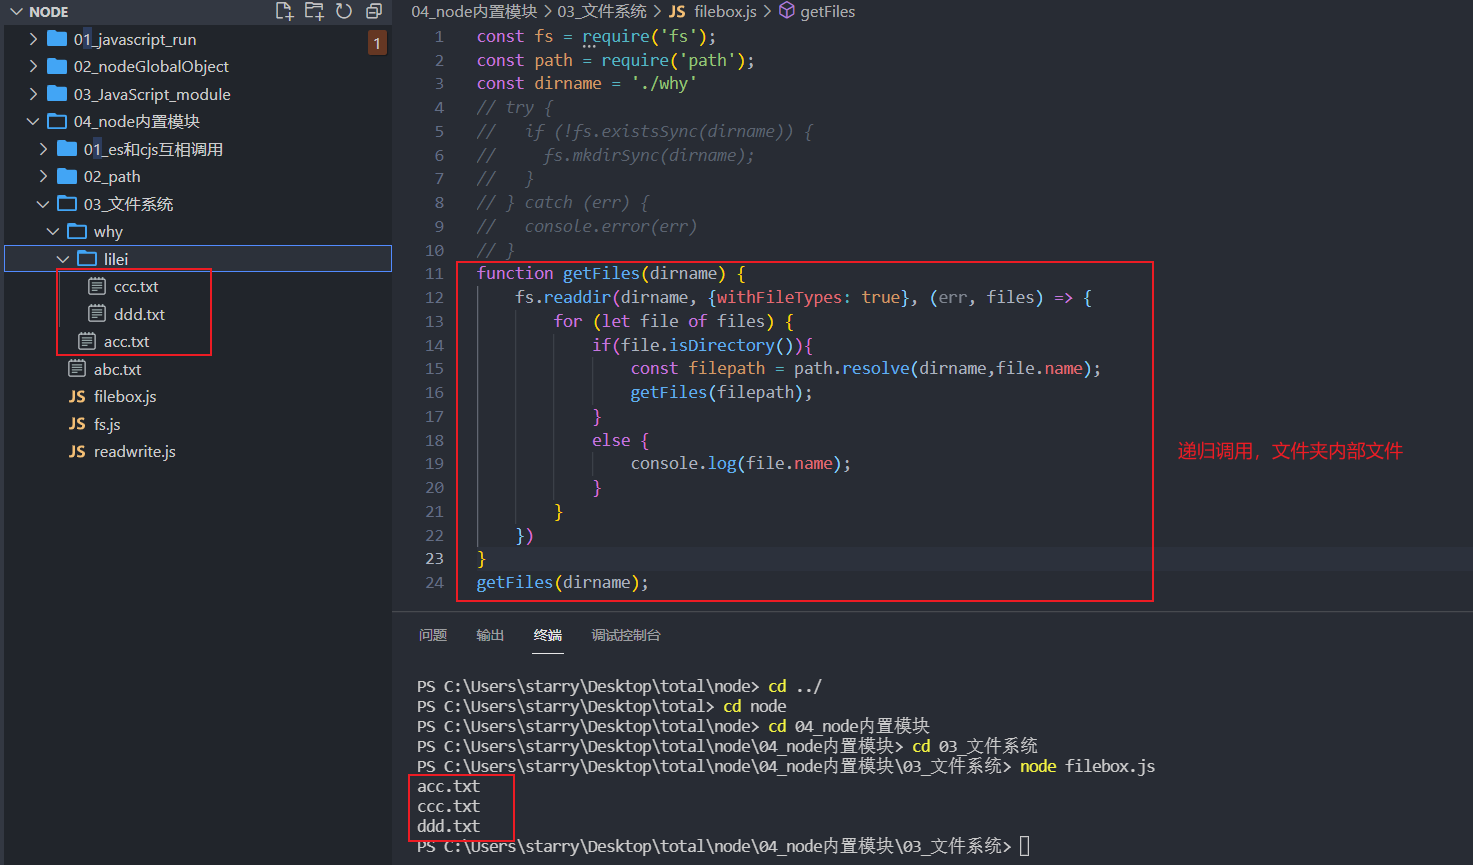Click the acc.txt file icon

tap(87, 341)
